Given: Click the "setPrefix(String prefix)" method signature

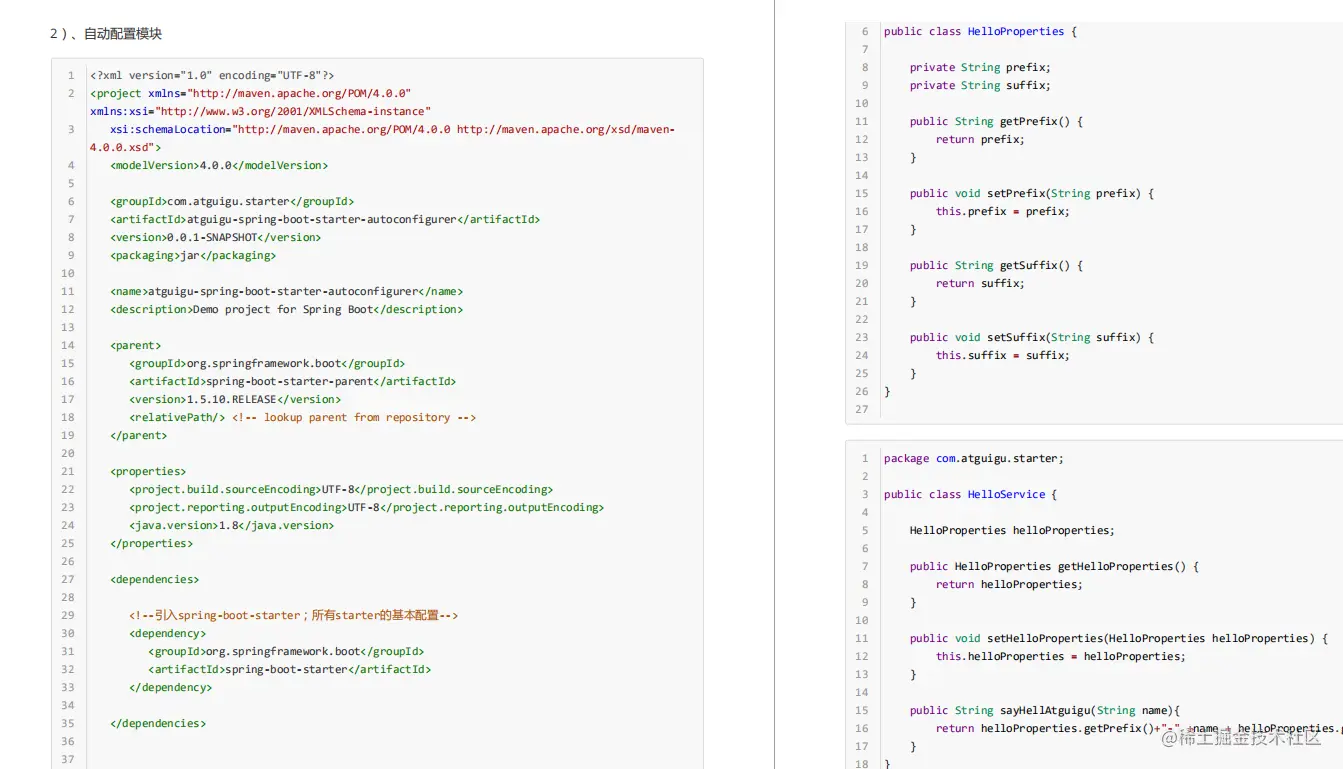Looking at the screenshot, I should (1032, 193).
